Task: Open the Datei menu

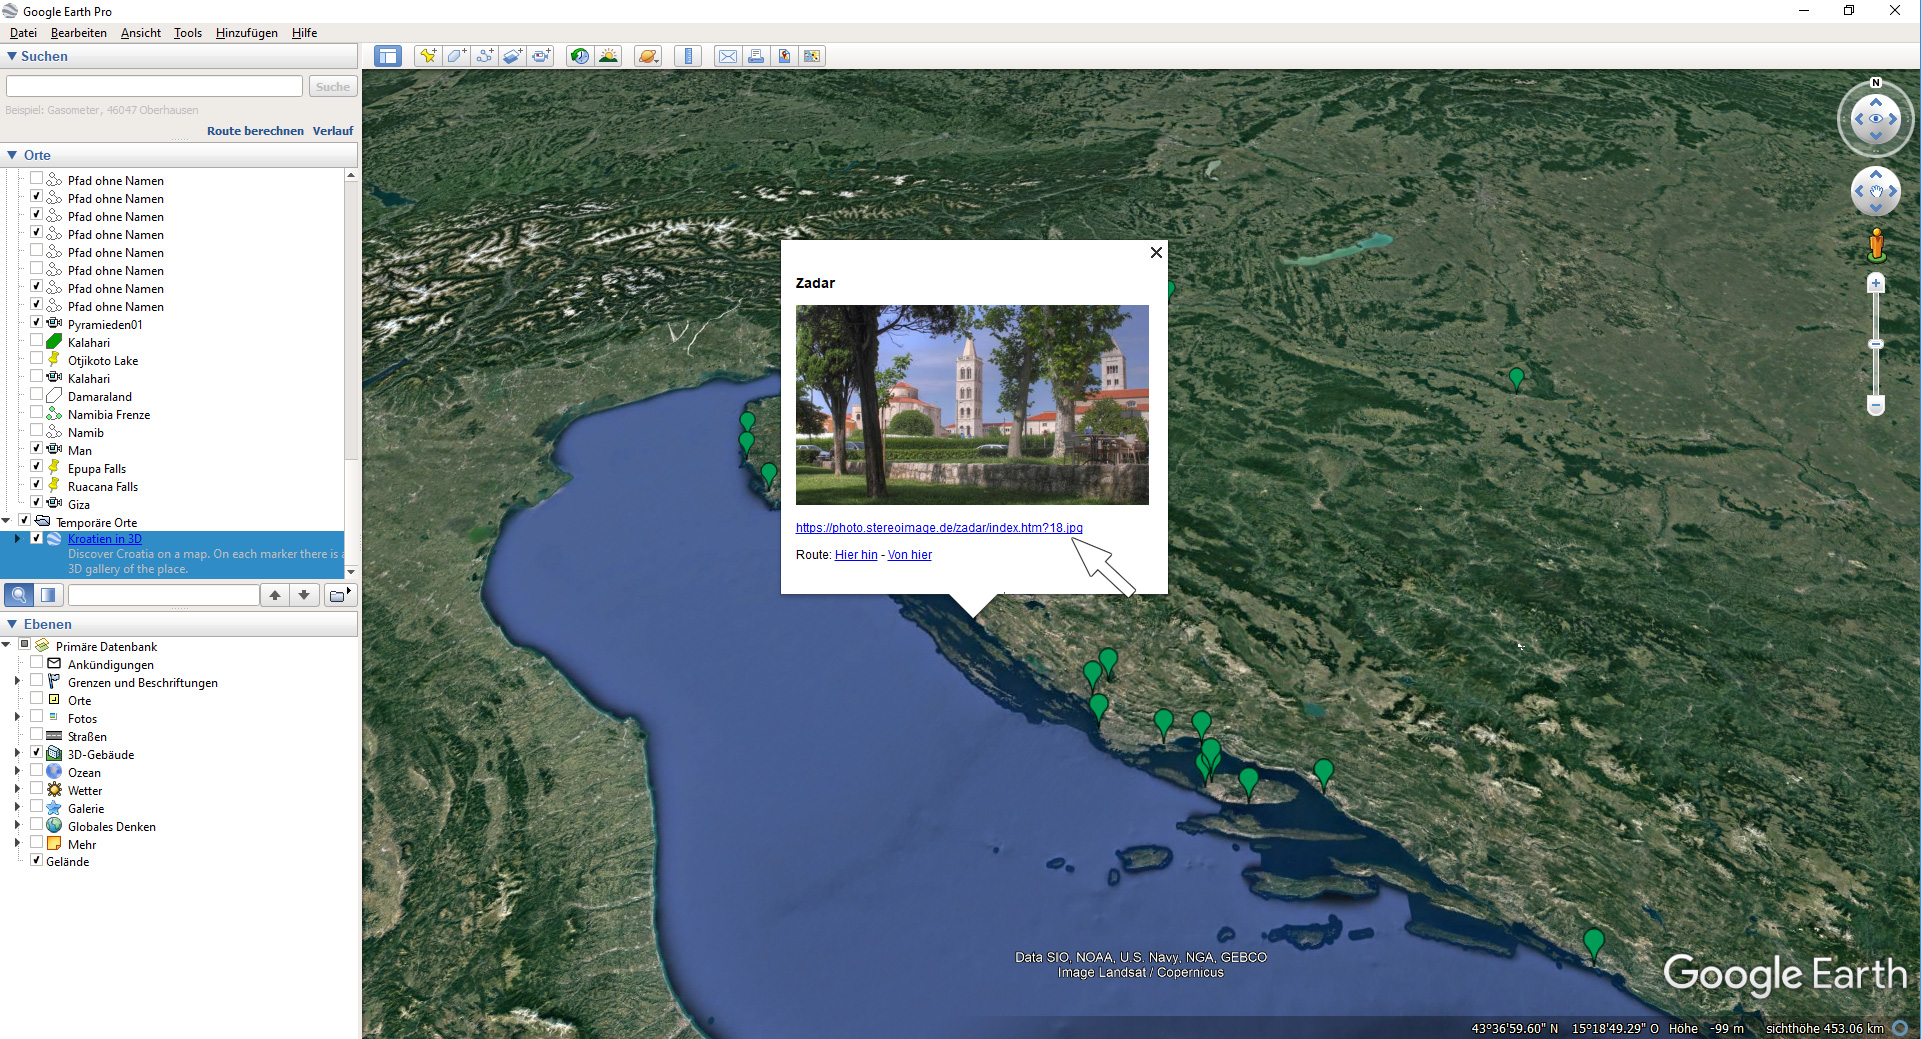Action: pos(23,33)
